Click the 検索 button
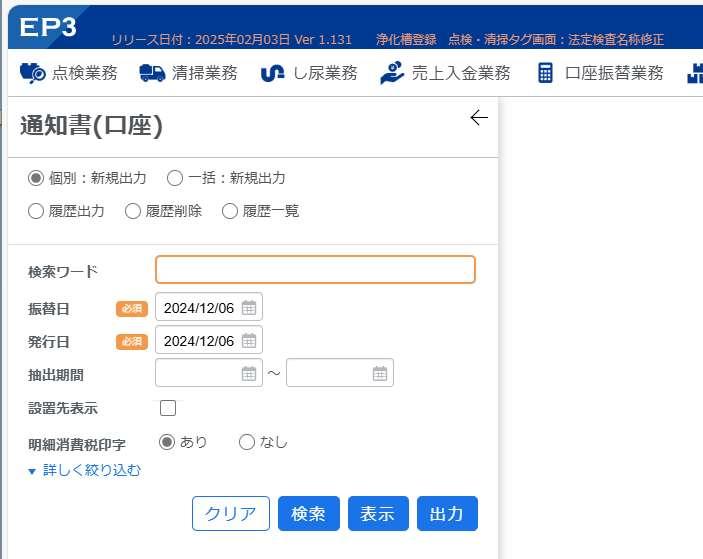This screenshot has width=703, height=559. tap(308, 513)
